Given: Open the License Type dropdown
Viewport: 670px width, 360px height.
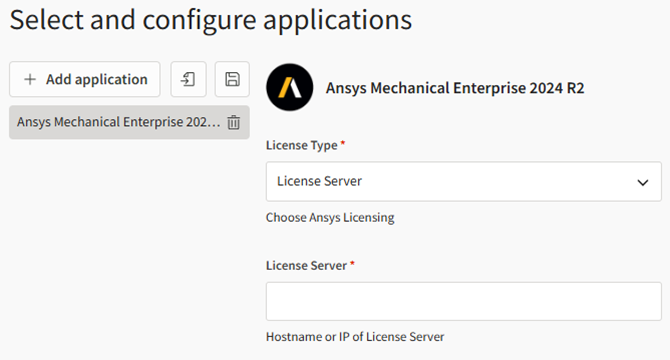Looking at the screenshot, I should click(464, 181).
